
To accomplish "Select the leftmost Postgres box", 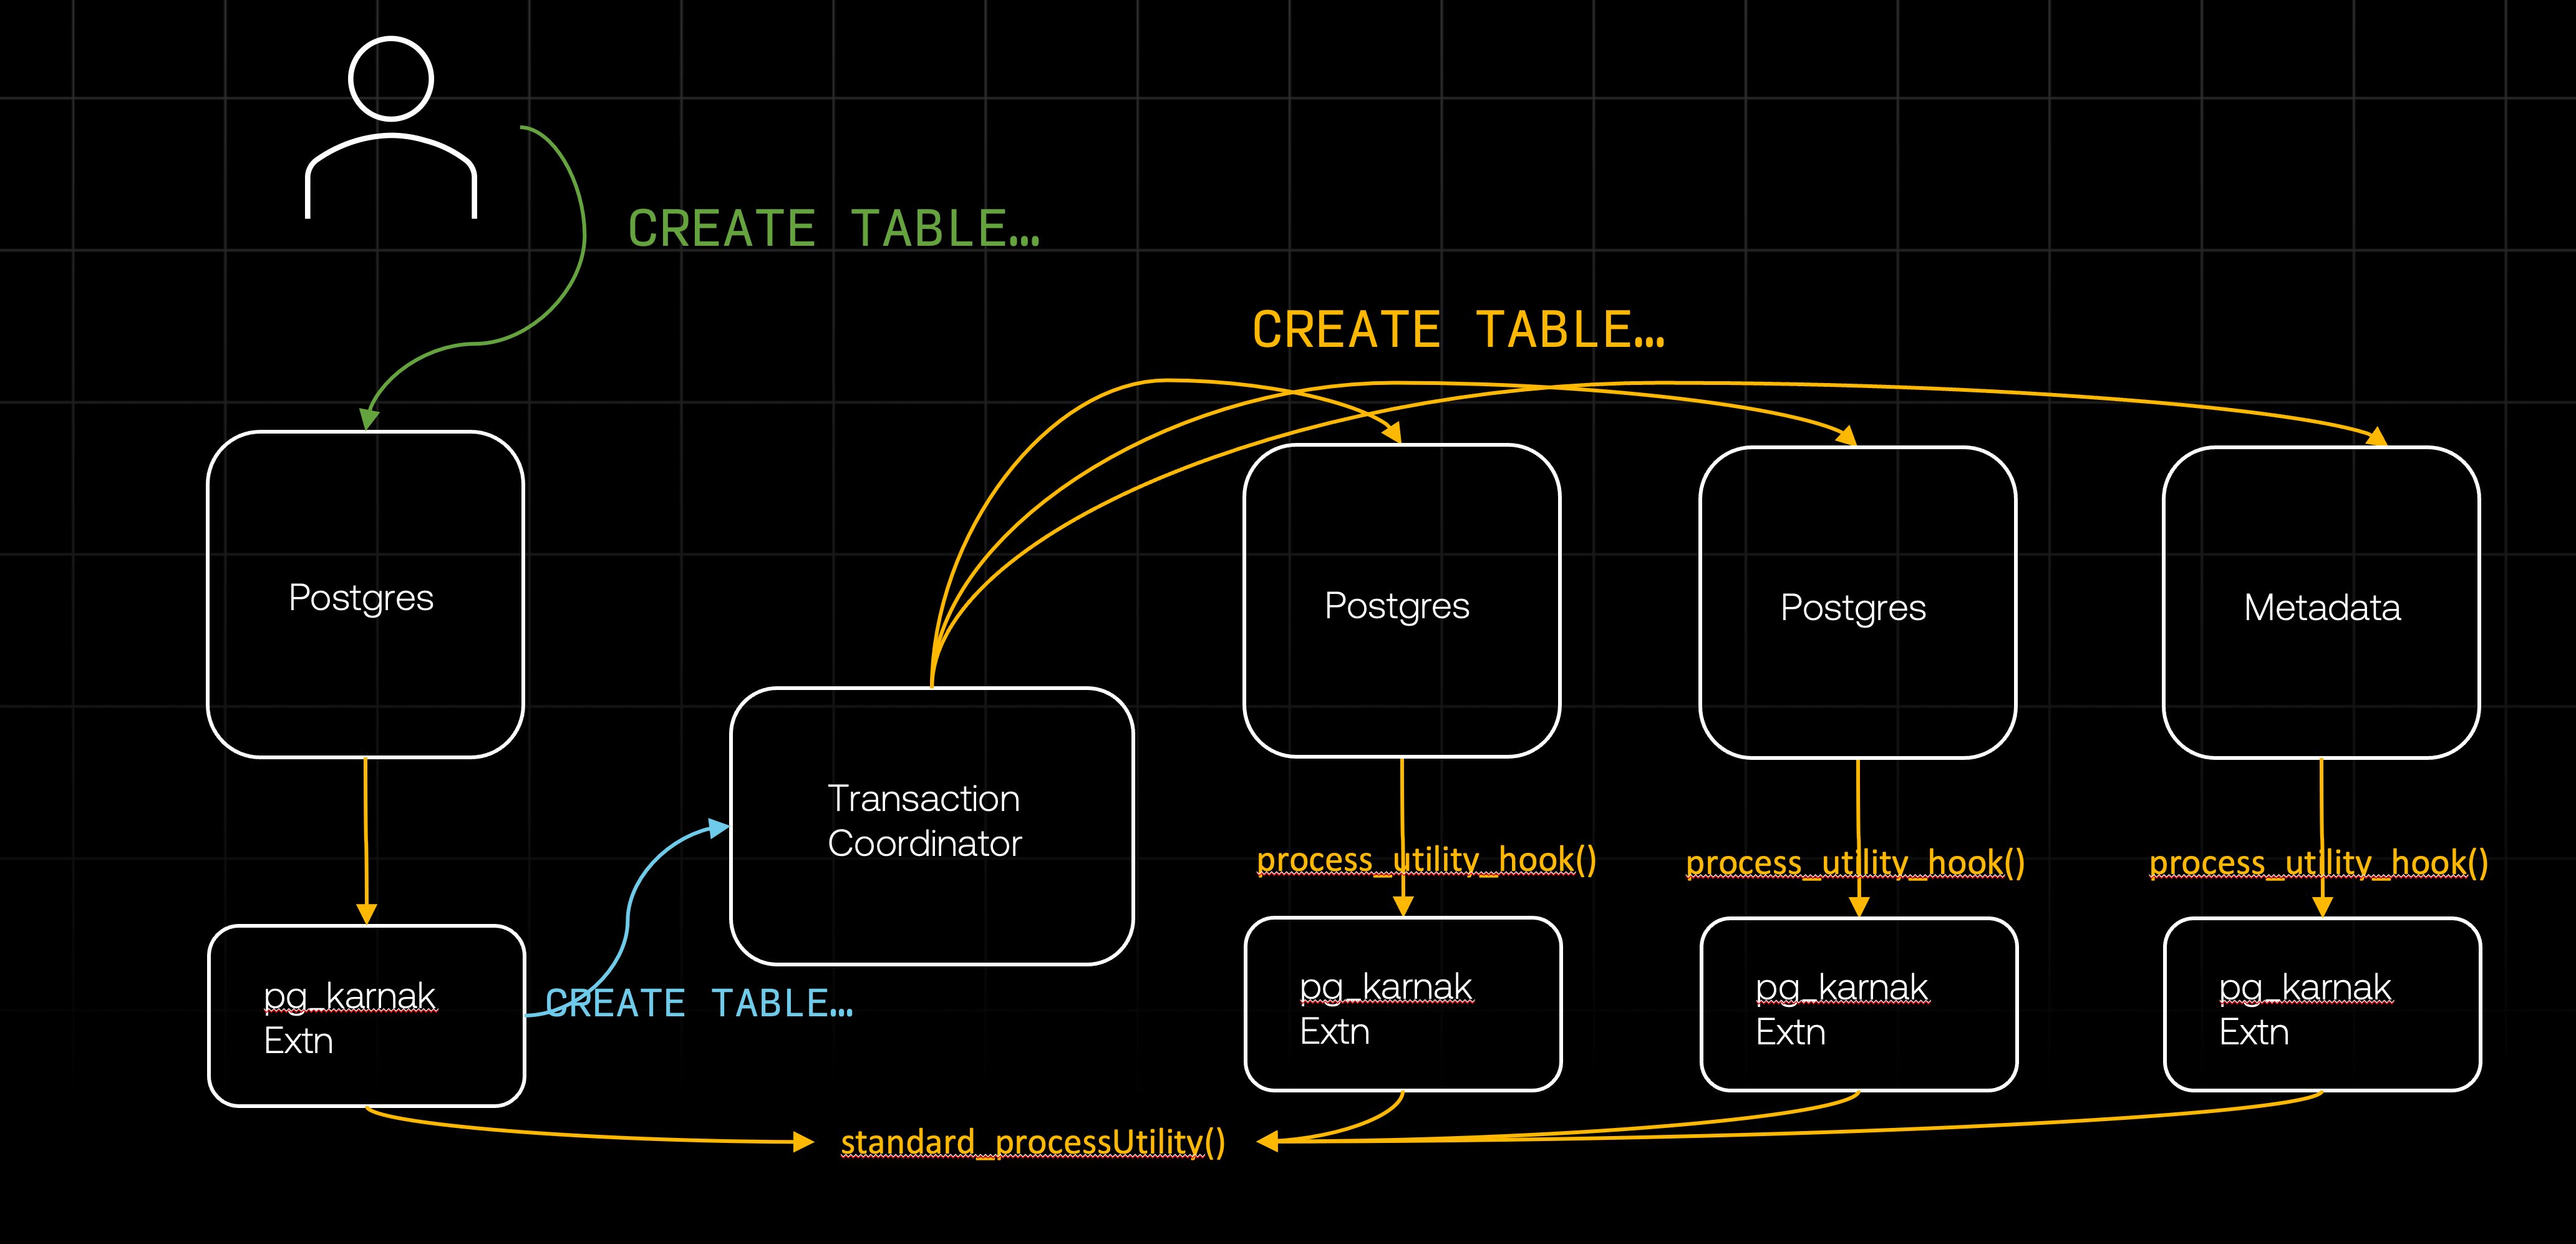I will [365, 596].
